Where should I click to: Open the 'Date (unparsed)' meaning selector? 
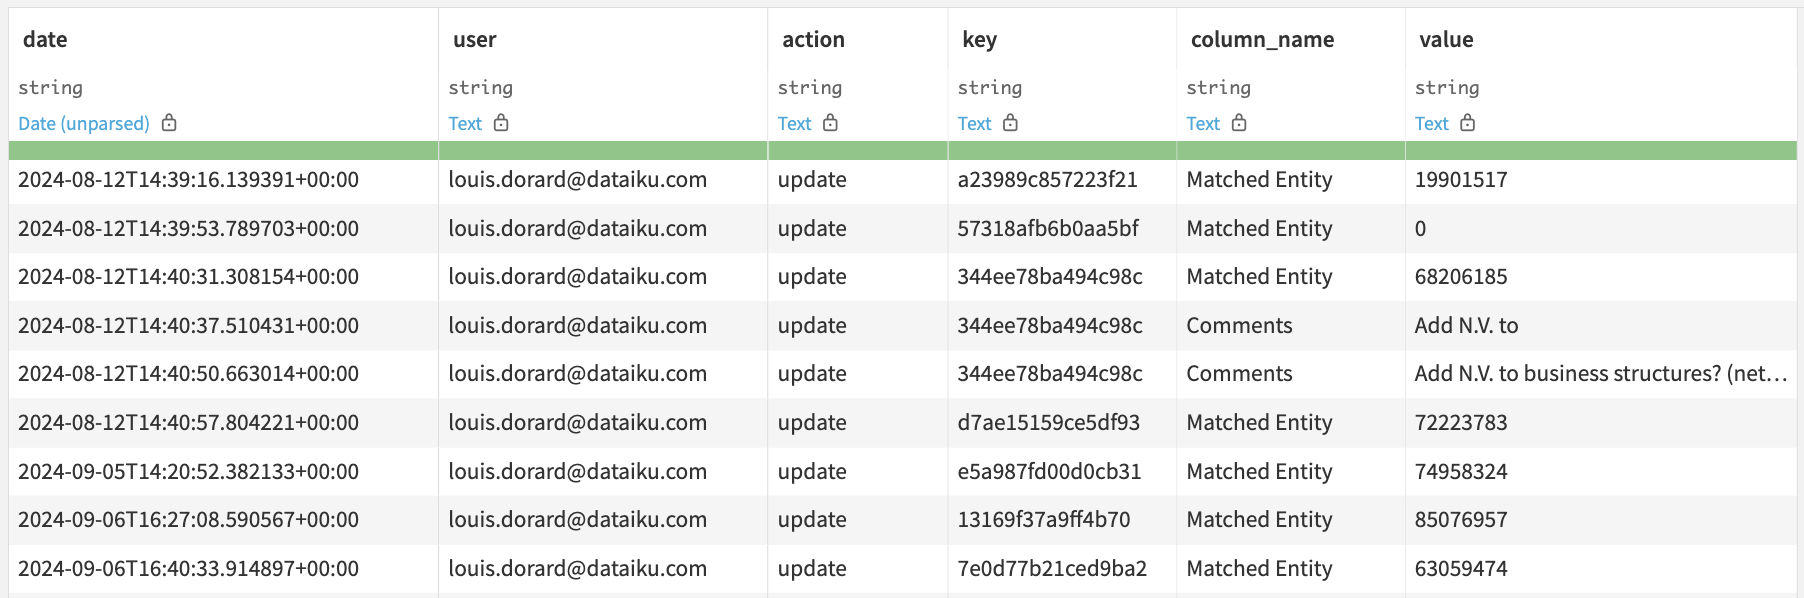click(81, 123)
